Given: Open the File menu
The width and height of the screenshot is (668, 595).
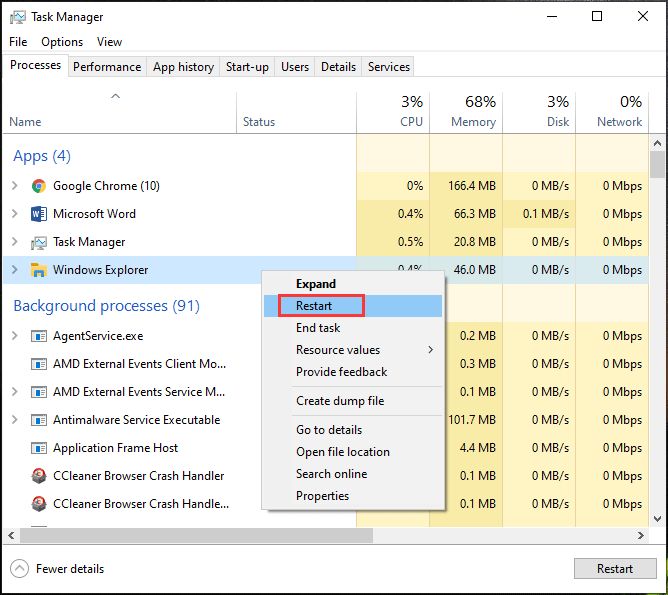Looking at the screenshot, I should pos(18,42).
